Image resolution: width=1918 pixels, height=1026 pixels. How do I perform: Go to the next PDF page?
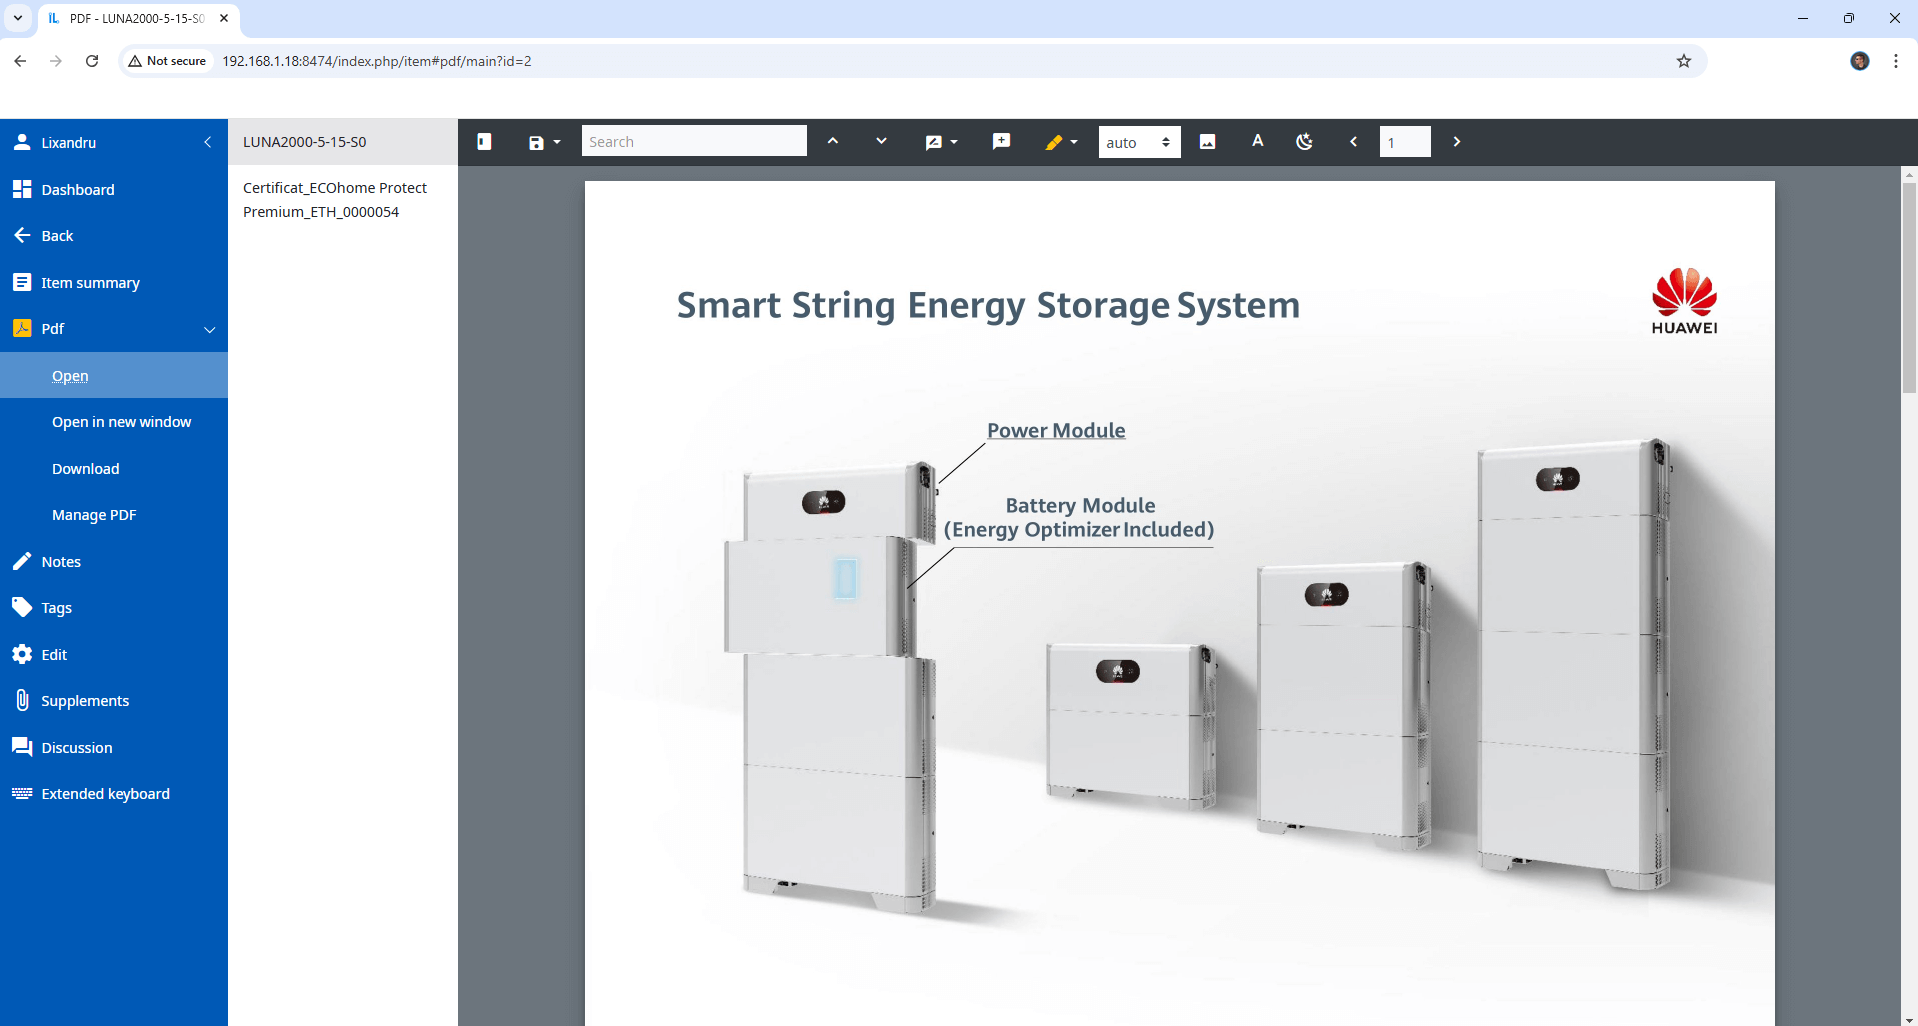coord(1456,142)
